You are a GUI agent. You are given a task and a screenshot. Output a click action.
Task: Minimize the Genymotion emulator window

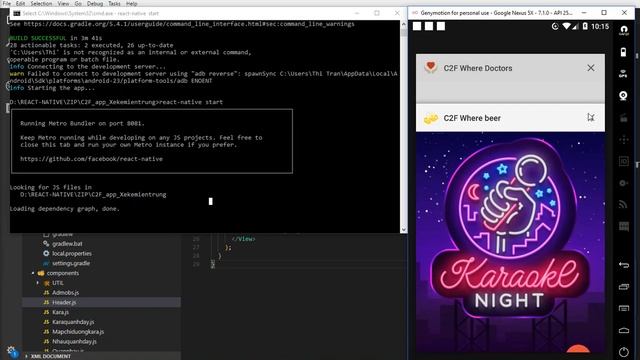point(584,13)
